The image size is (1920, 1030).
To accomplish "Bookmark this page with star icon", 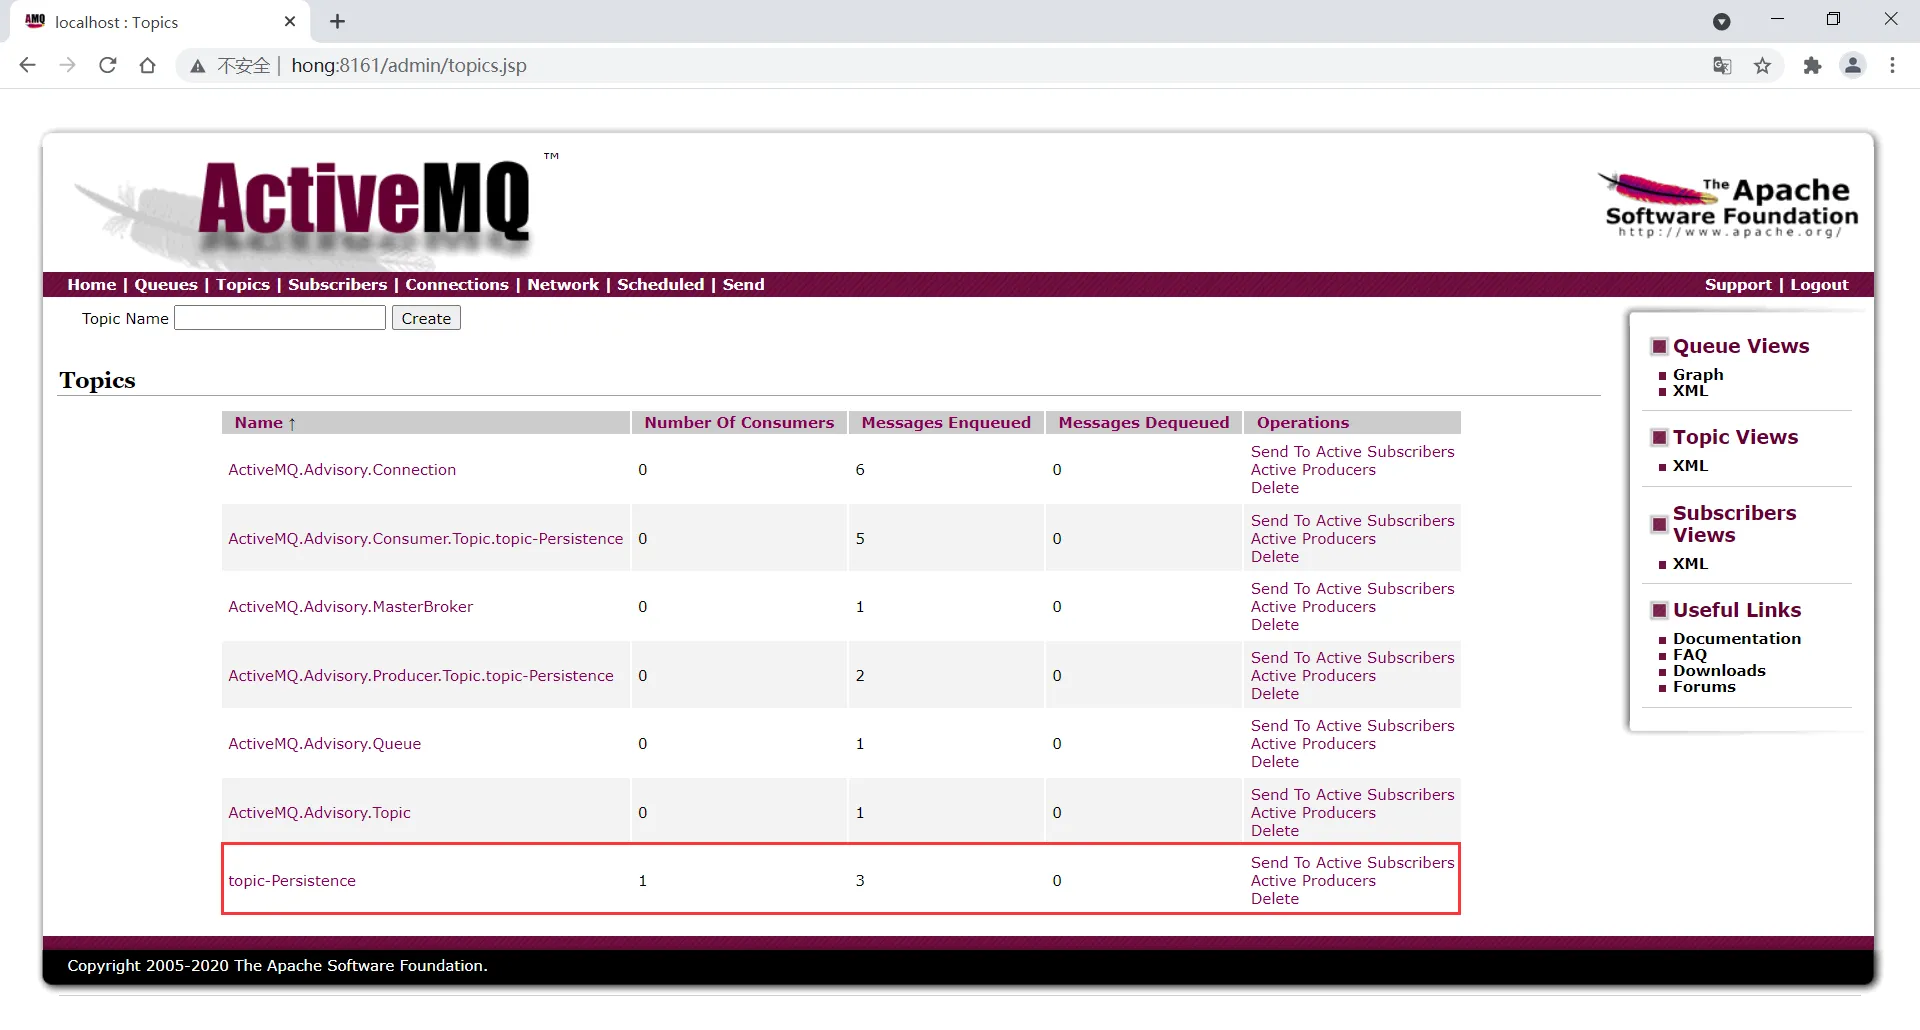I will (1762, 66).
